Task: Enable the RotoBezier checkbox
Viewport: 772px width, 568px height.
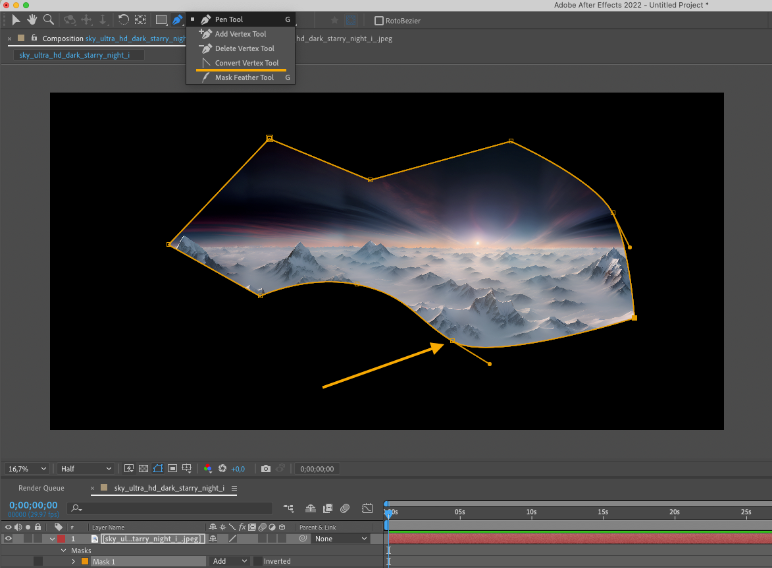Action: tap(378, 20)
